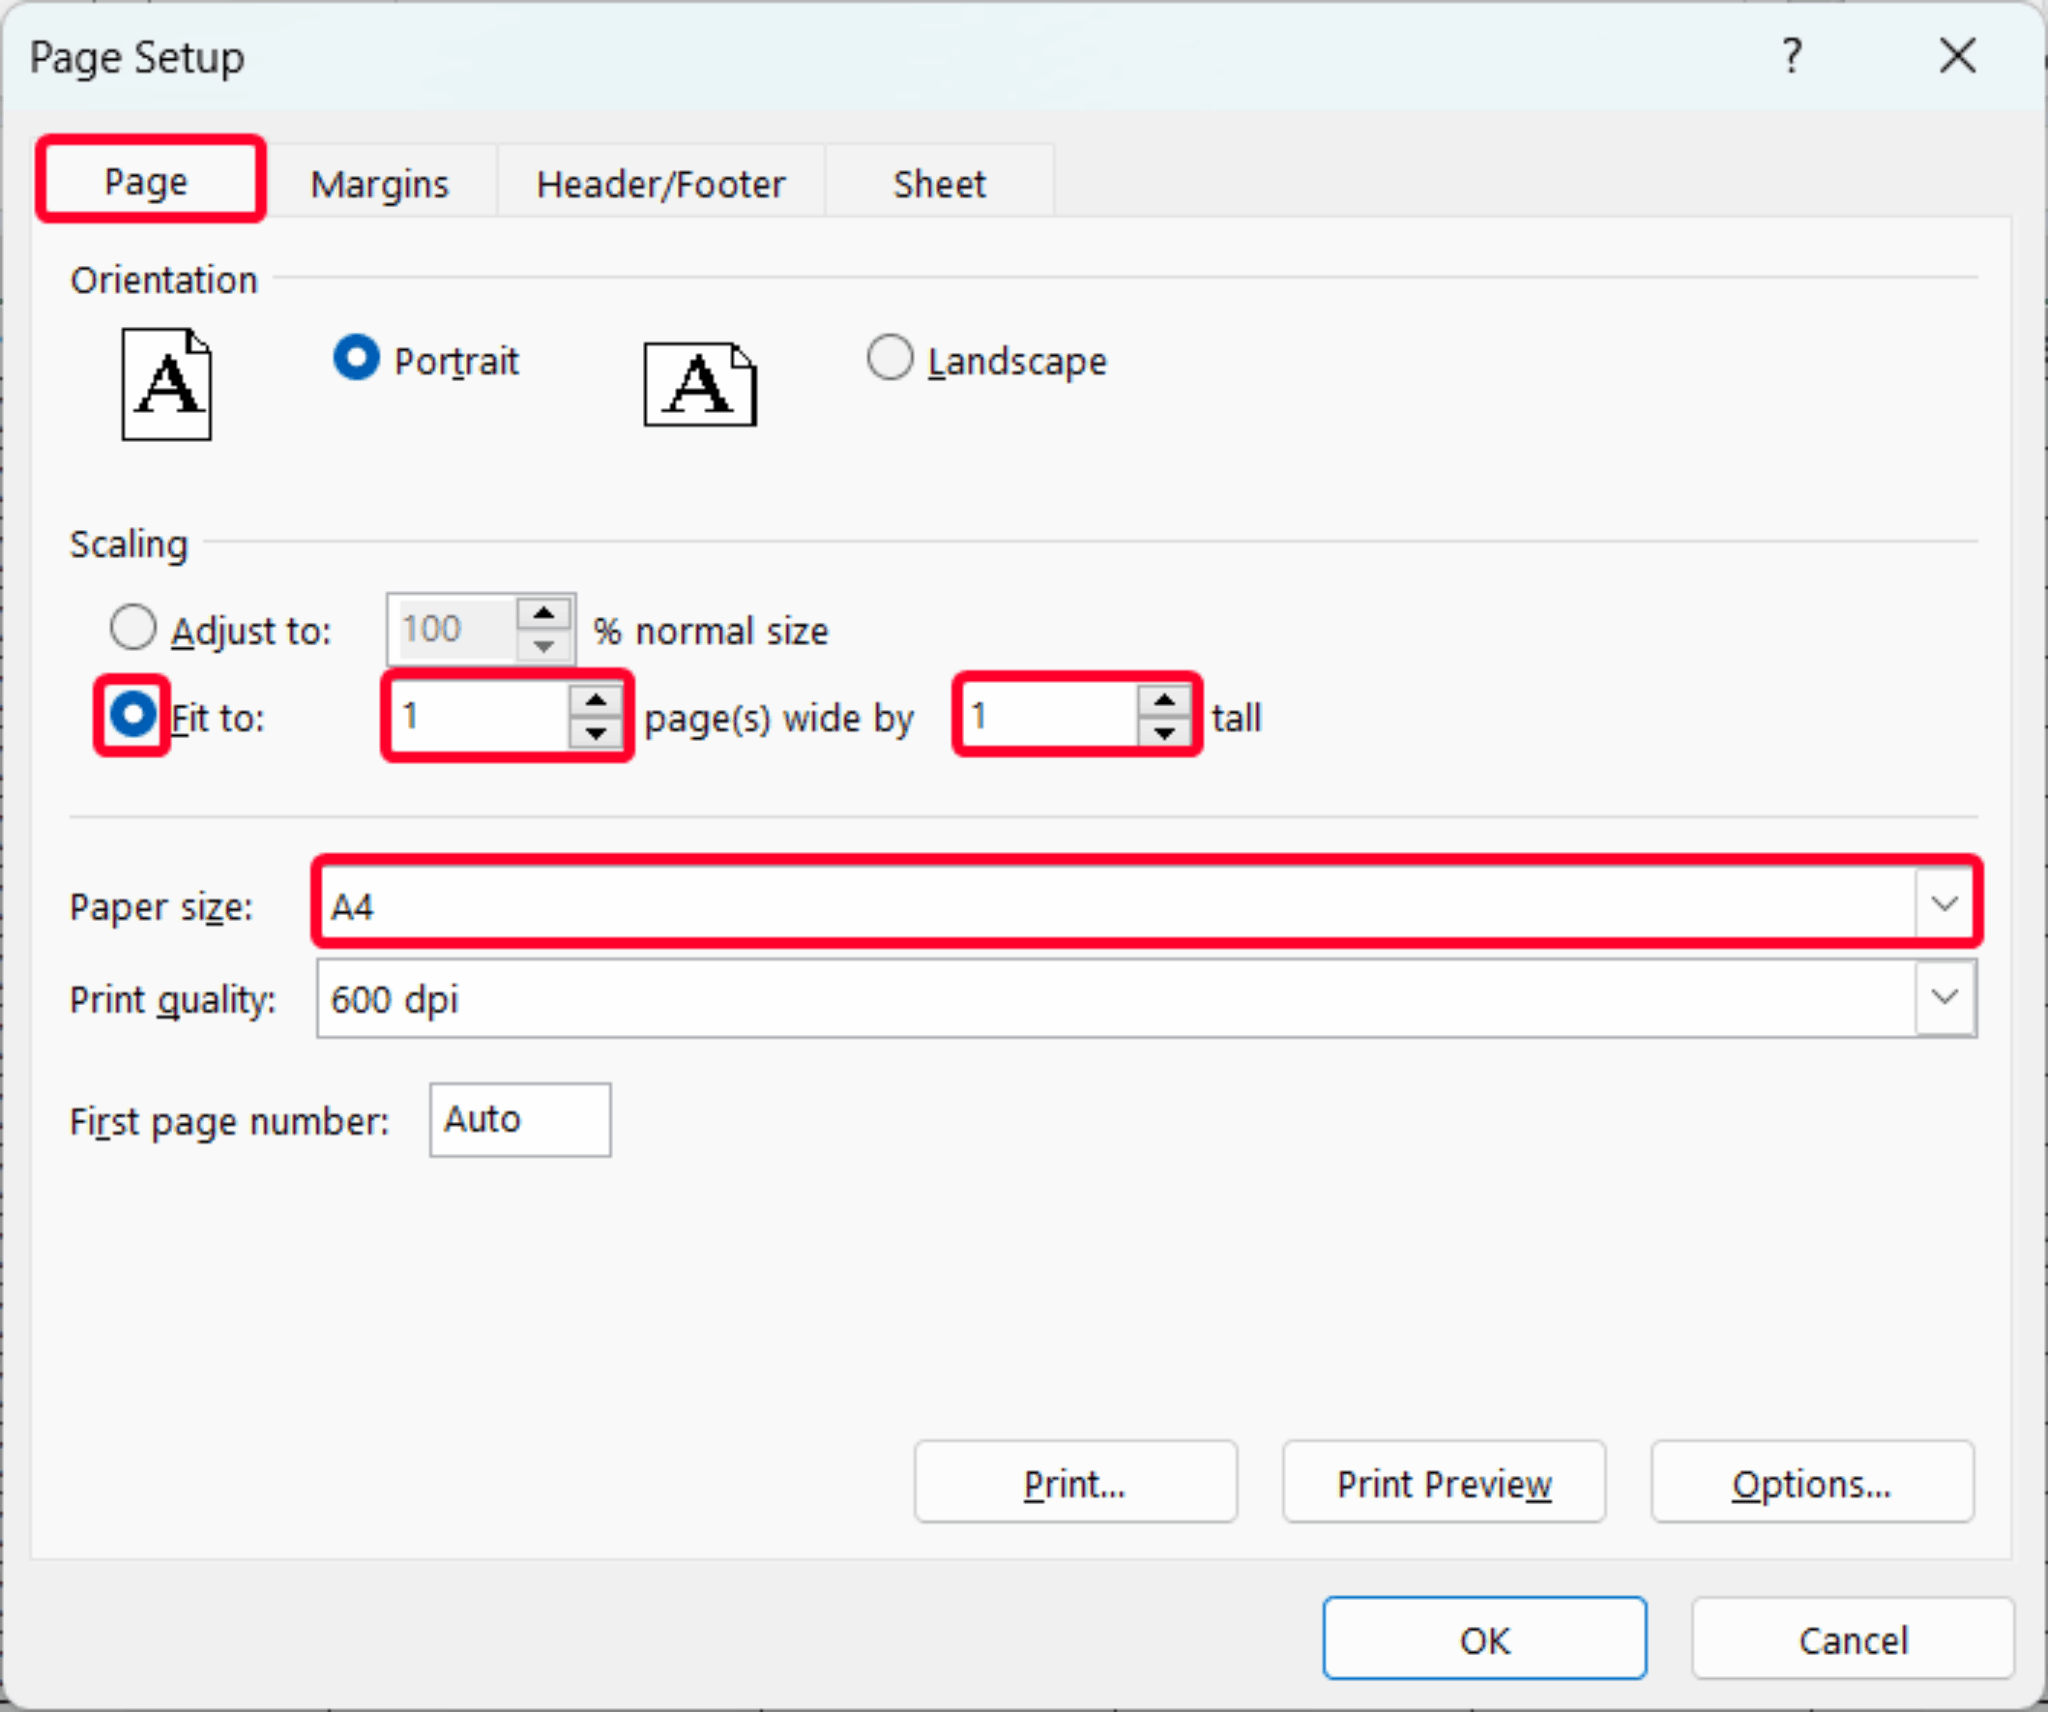The height and width of the screenshot is (1712, 2048).
Task: Confirm settings with OK
Action: (1484, 1639)
